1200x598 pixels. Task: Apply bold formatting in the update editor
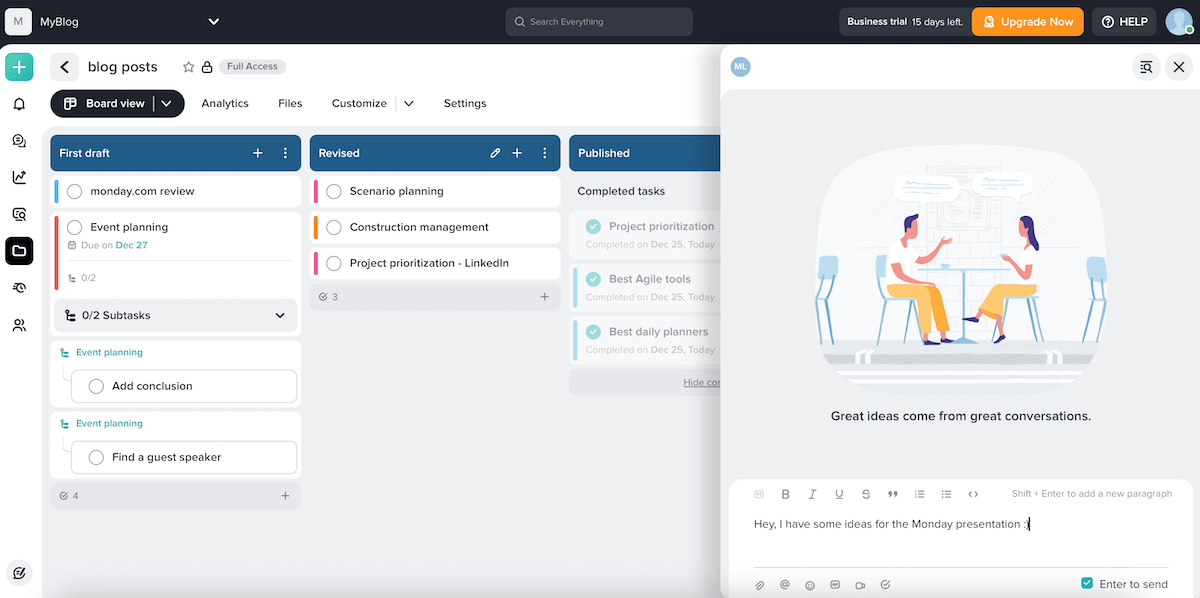coord(785,493)
